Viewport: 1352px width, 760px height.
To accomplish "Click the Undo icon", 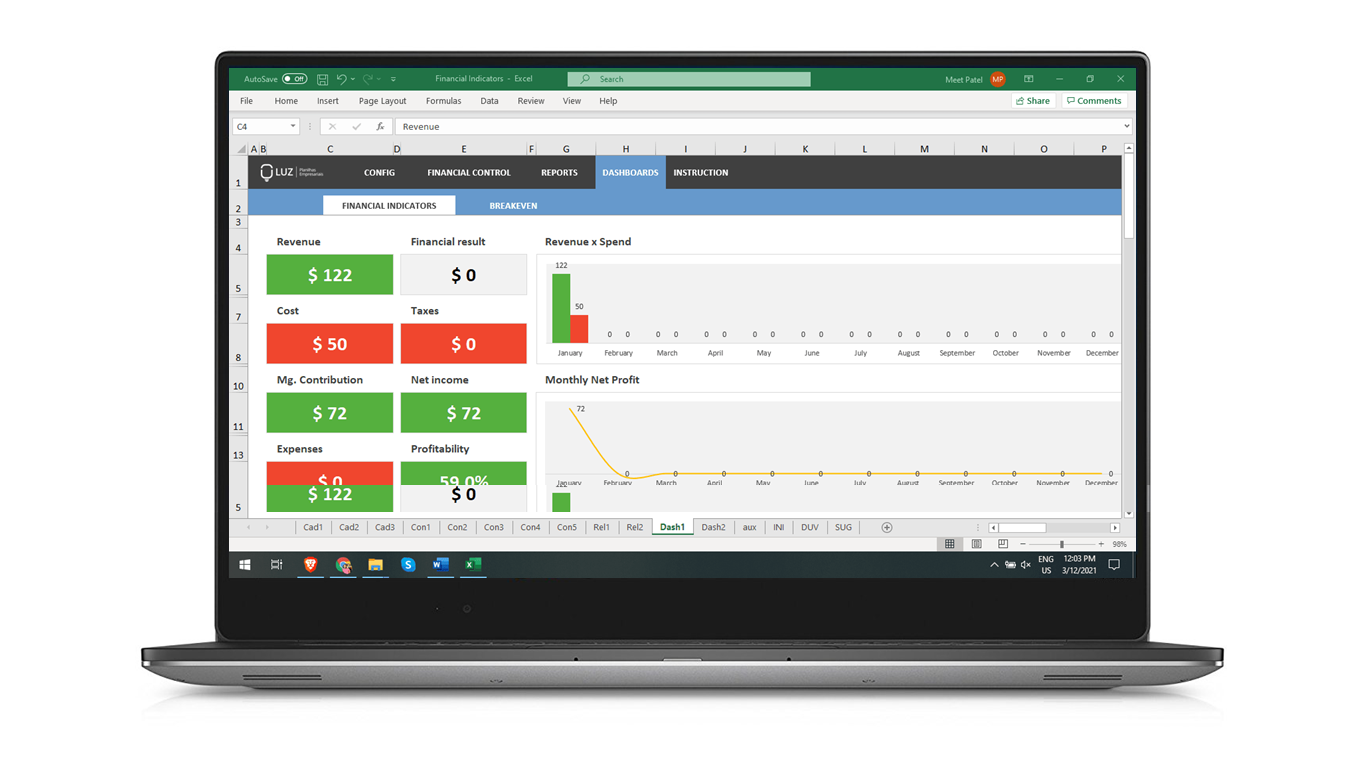I will (342, 79).
